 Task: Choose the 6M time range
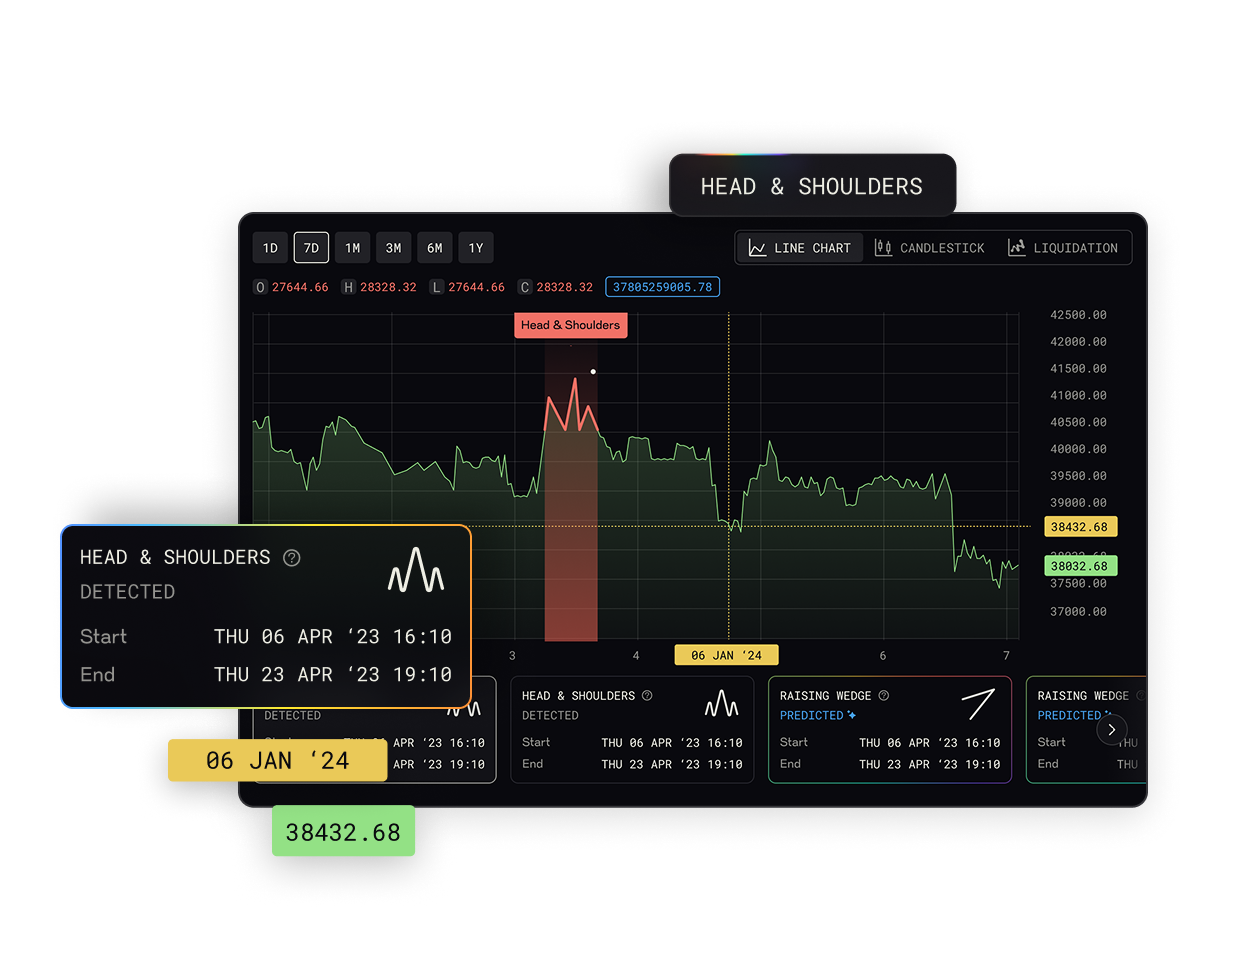click(435, 248)
